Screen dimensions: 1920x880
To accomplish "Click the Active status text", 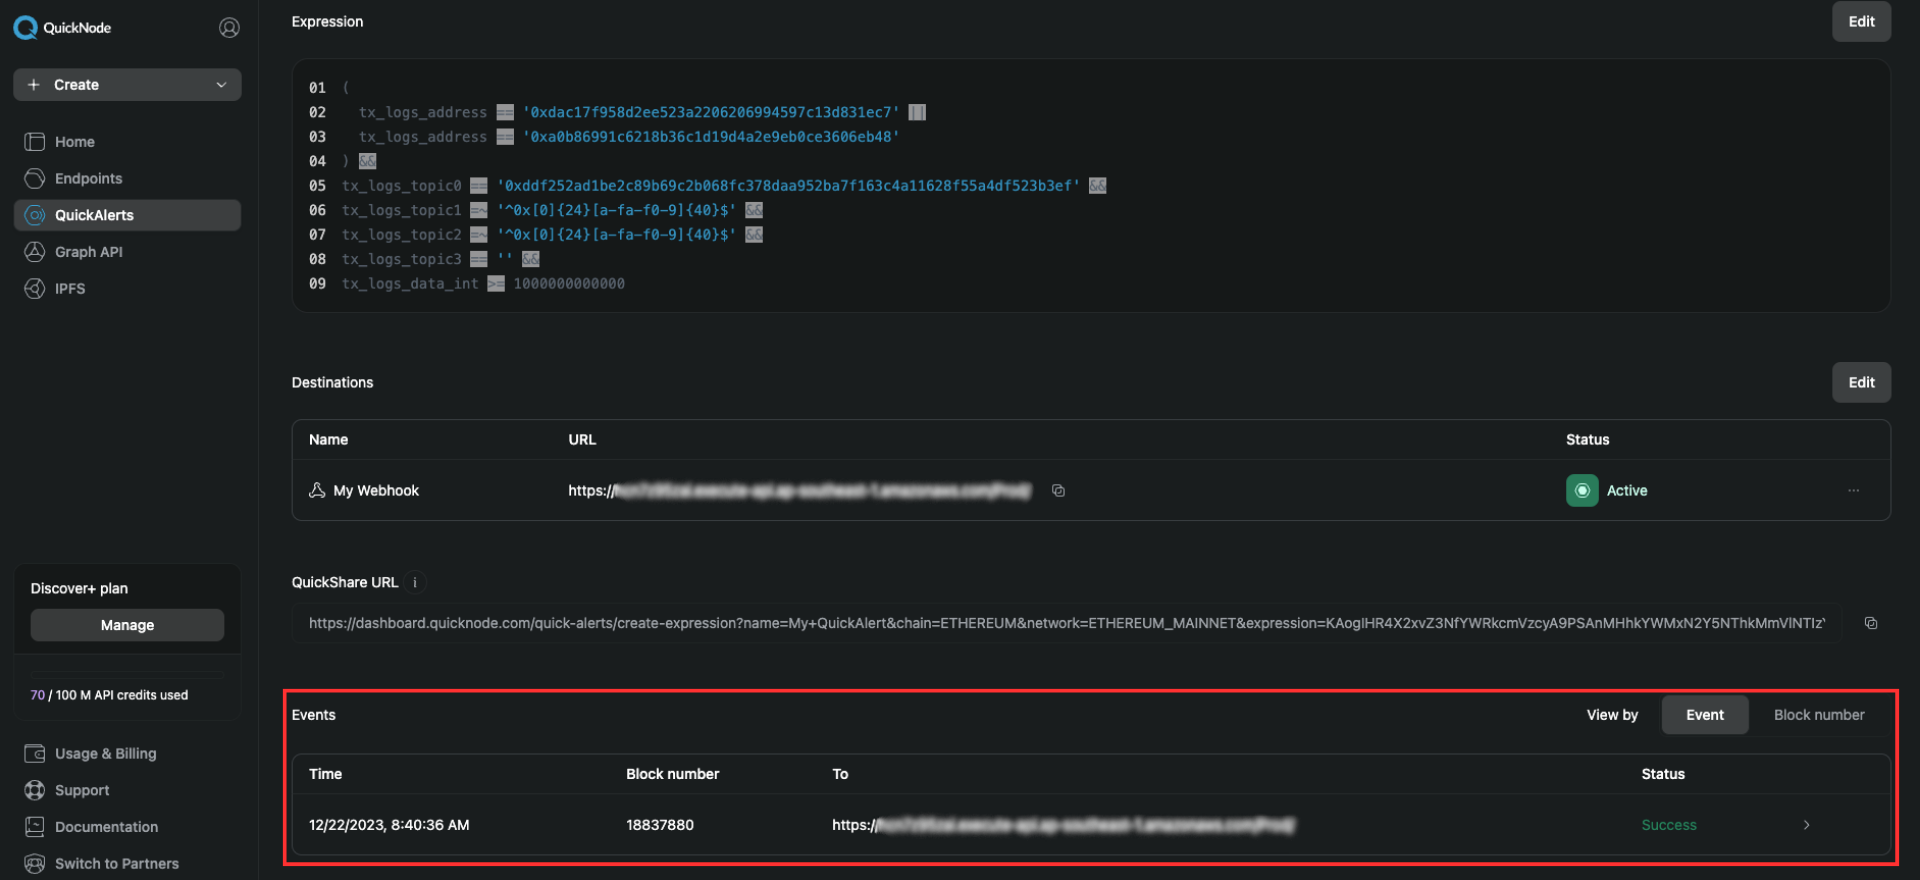I will (x=1627, y=490).
